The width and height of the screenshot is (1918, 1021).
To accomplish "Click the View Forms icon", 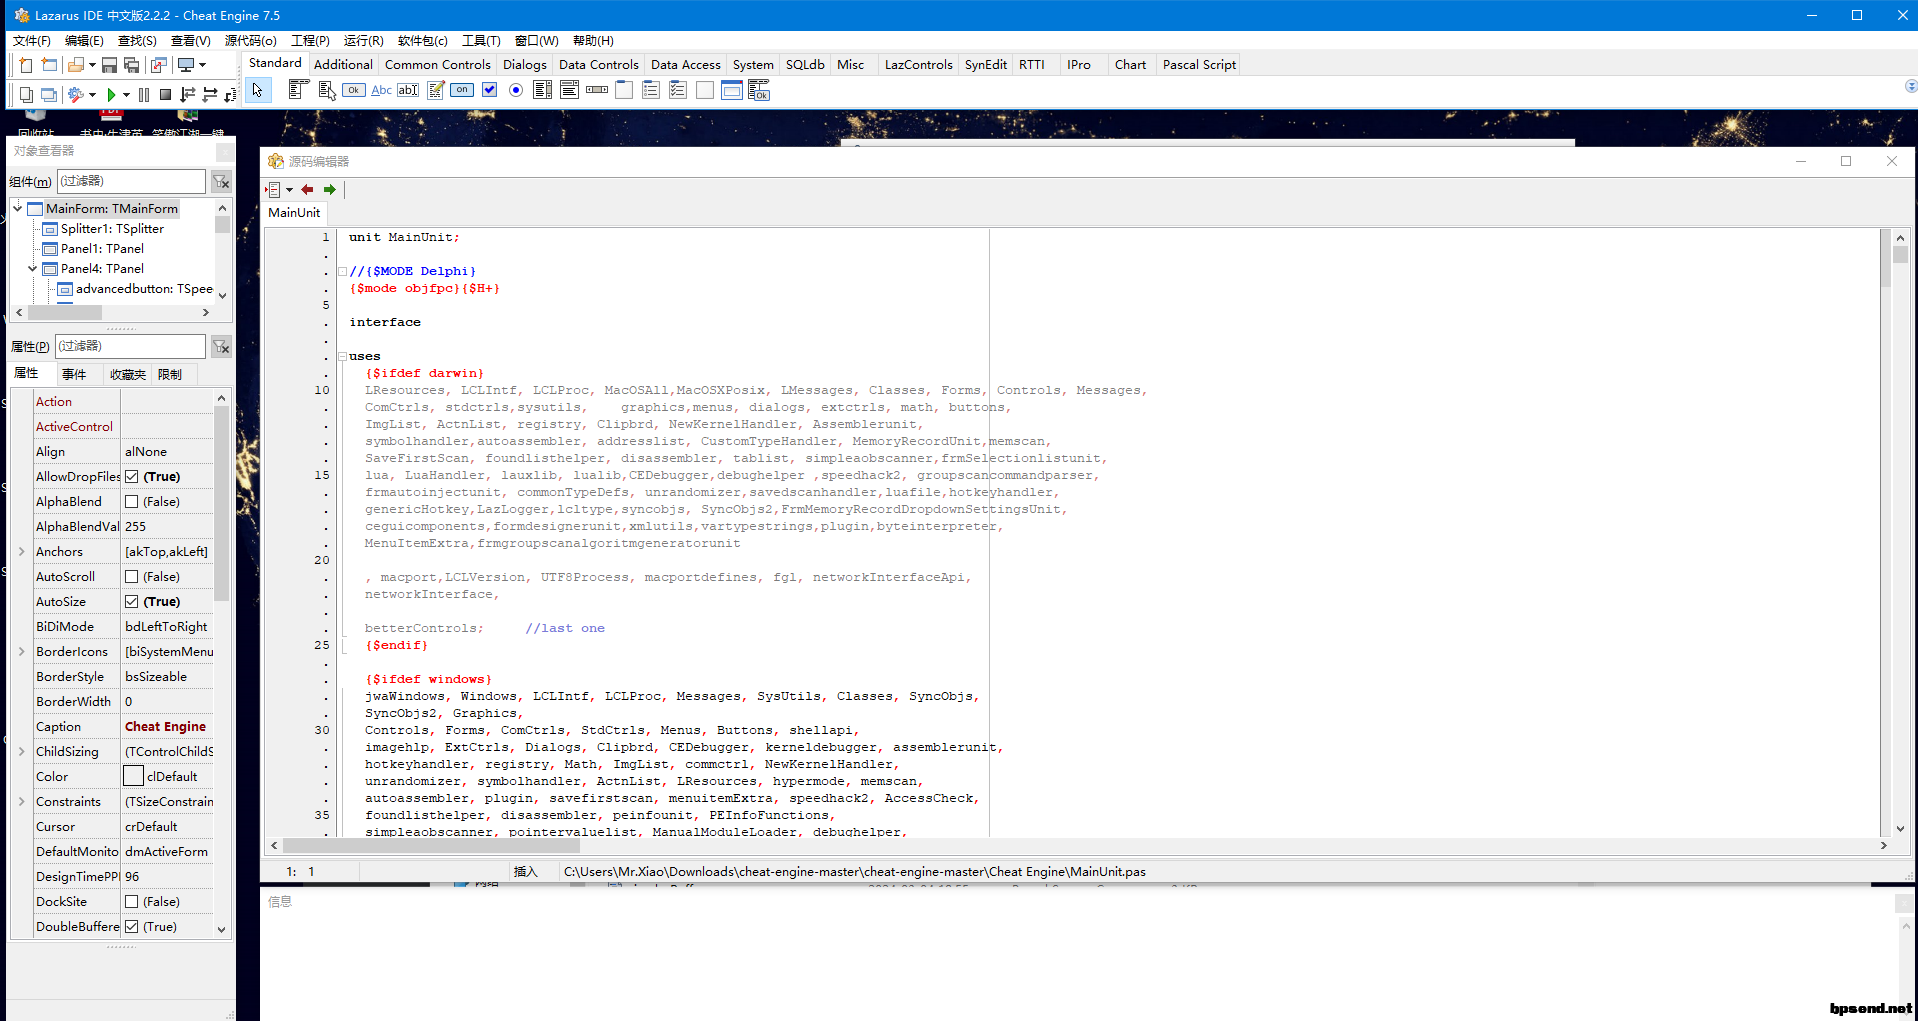I will [48, 95].
